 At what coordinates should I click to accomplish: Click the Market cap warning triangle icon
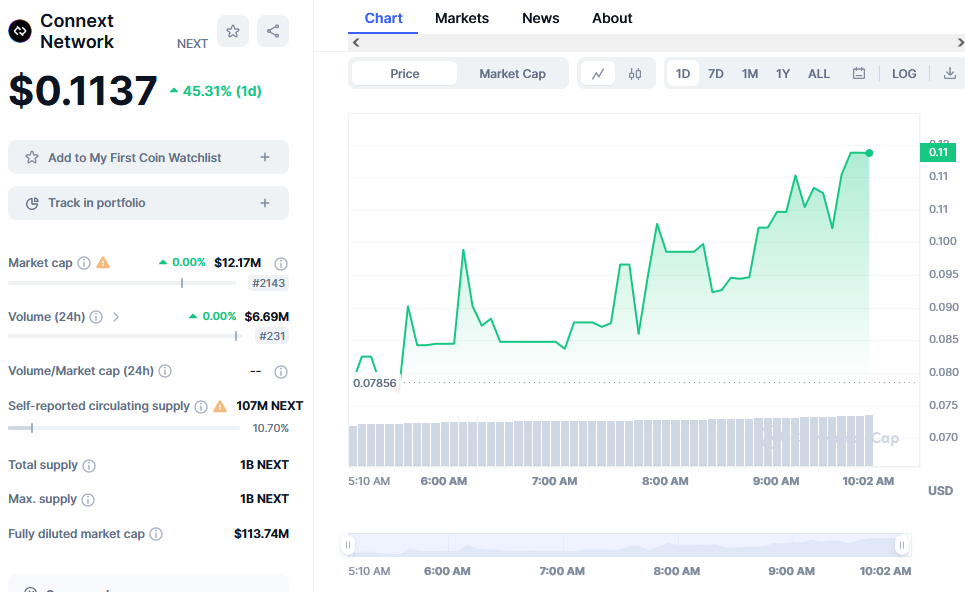tap(103, 263)
